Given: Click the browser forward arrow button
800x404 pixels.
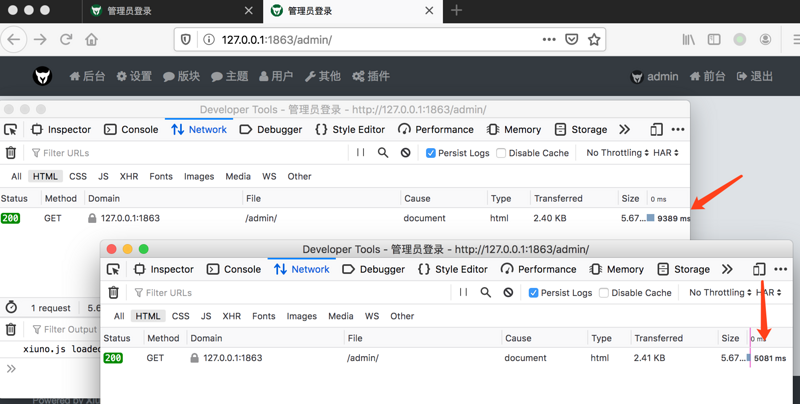Looking at the screenshot, I should (x=40, y=39).
